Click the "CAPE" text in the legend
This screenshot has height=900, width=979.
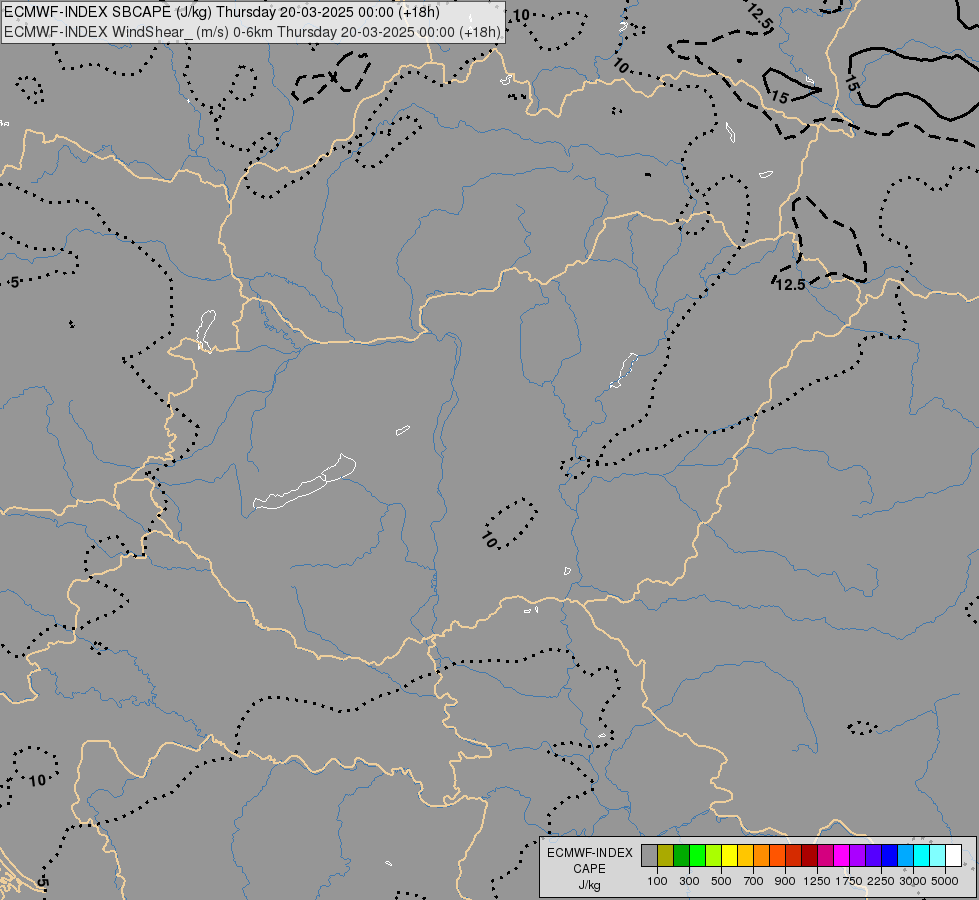pyautogui.click(x=589, y=869)
